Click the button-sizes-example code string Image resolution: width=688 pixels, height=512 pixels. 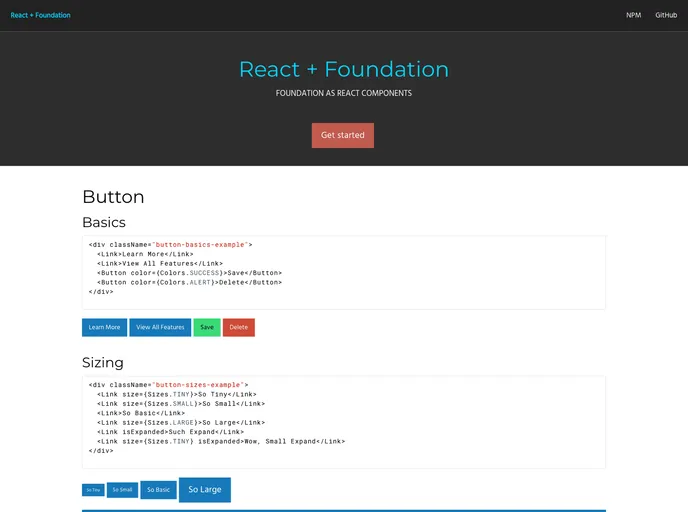point(198,385)
